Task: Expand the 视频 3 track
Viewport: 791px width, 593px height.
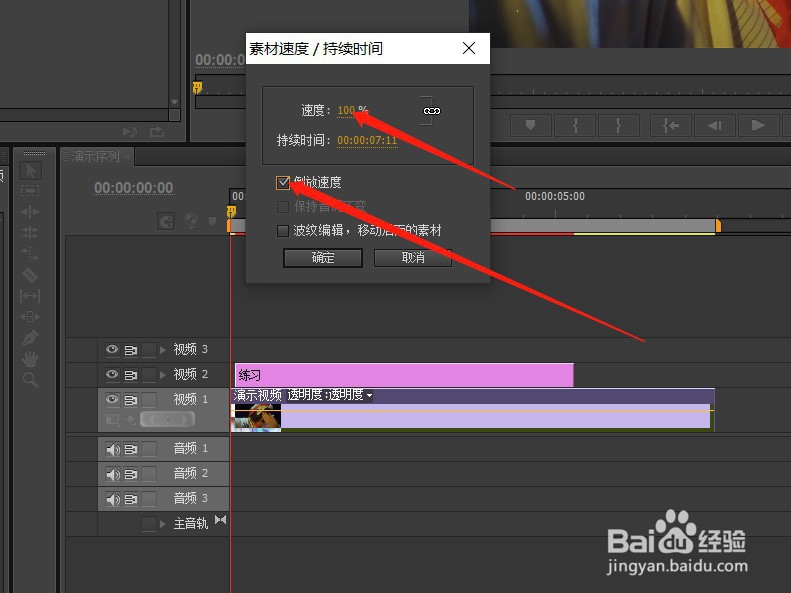Action: click(x=162, y=349)
